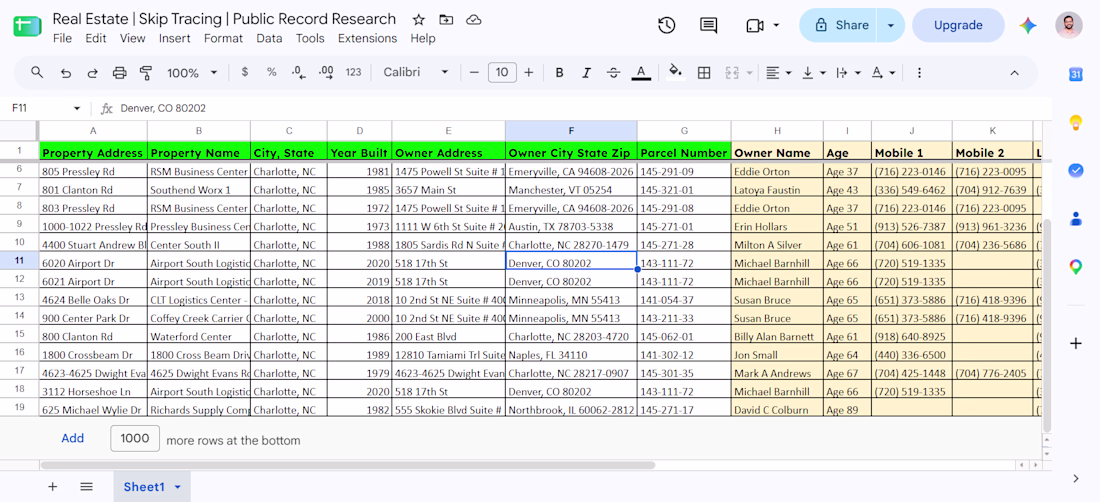Open Google Tasks side panel
This screenshot has height=502, width=1100.
coord(1075,170)
